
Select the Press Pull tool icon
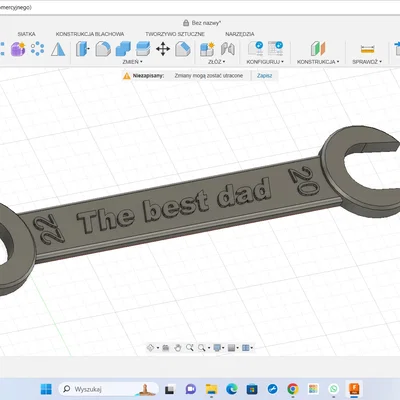pos(82,49)
